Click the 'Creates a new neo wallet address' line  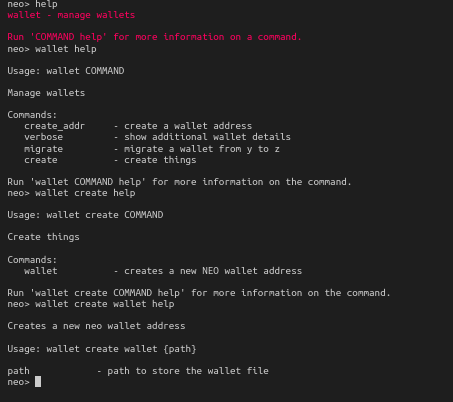point(96,326)
